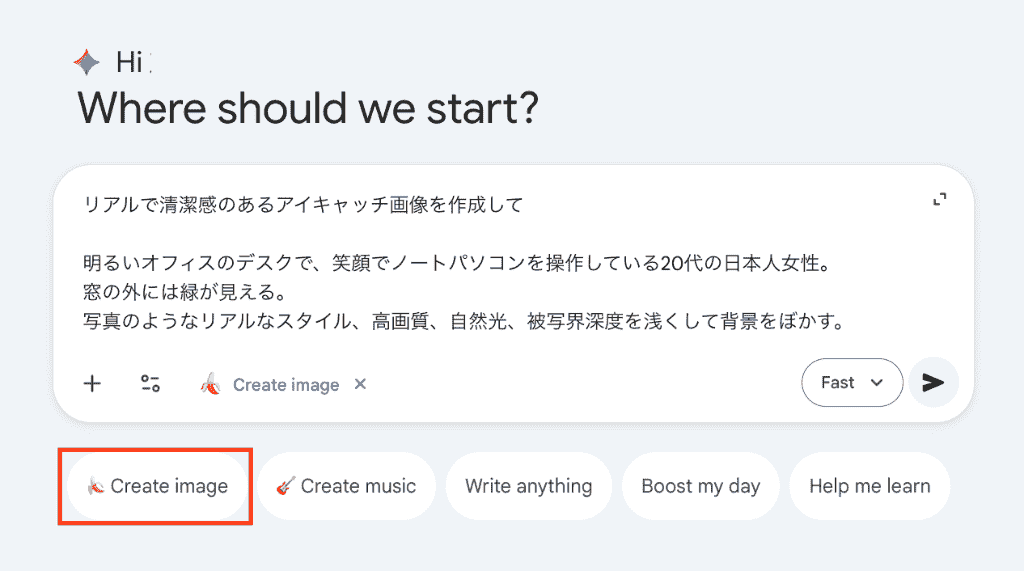The width and height of the screenshot is (1024, 571).
Task: Click the Create image label in the prompt box
Action: (x=286, y=385)
